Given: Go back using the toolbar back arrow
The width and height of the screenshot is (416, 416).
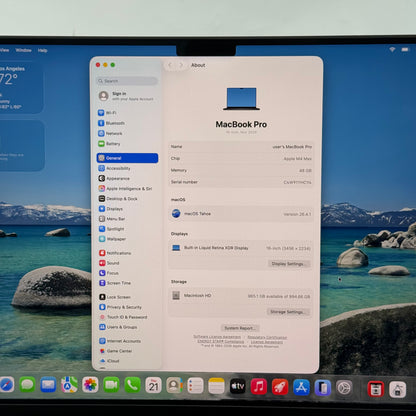Looking at the screenshot, I should (x=170, y=65).
